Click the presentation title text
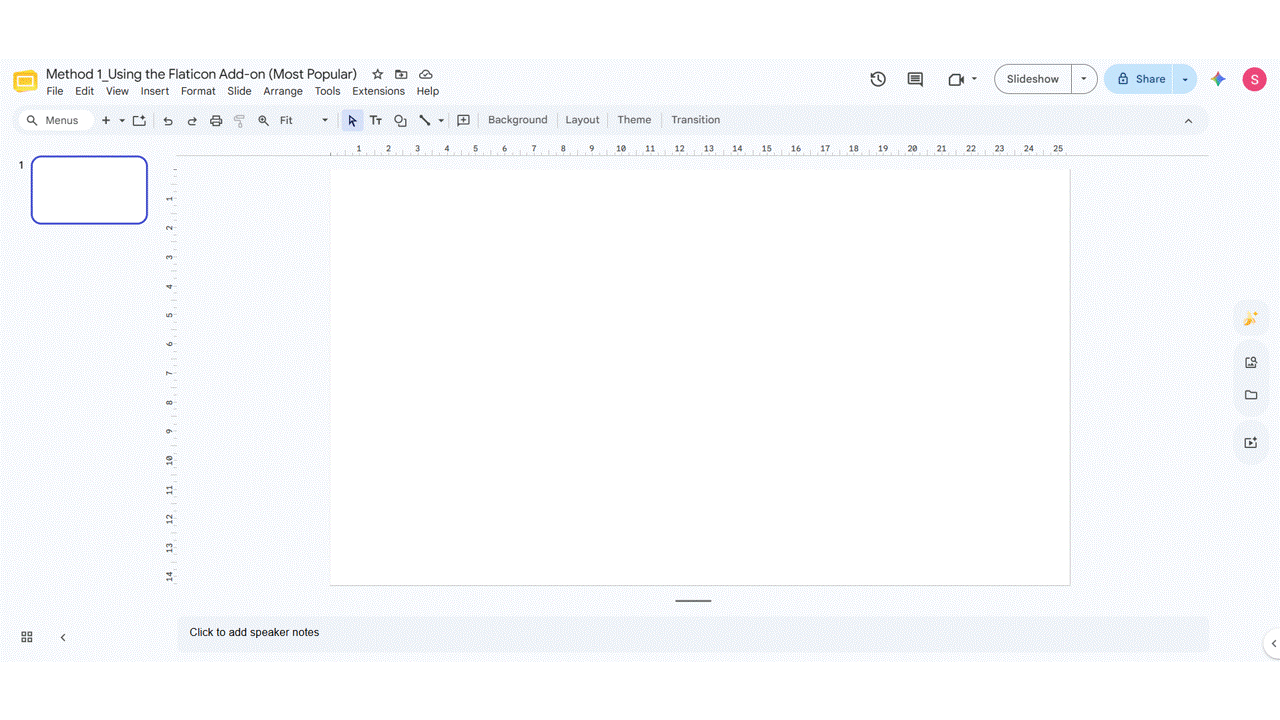This screenshot has height=720, width=1280. pos(201,74)
